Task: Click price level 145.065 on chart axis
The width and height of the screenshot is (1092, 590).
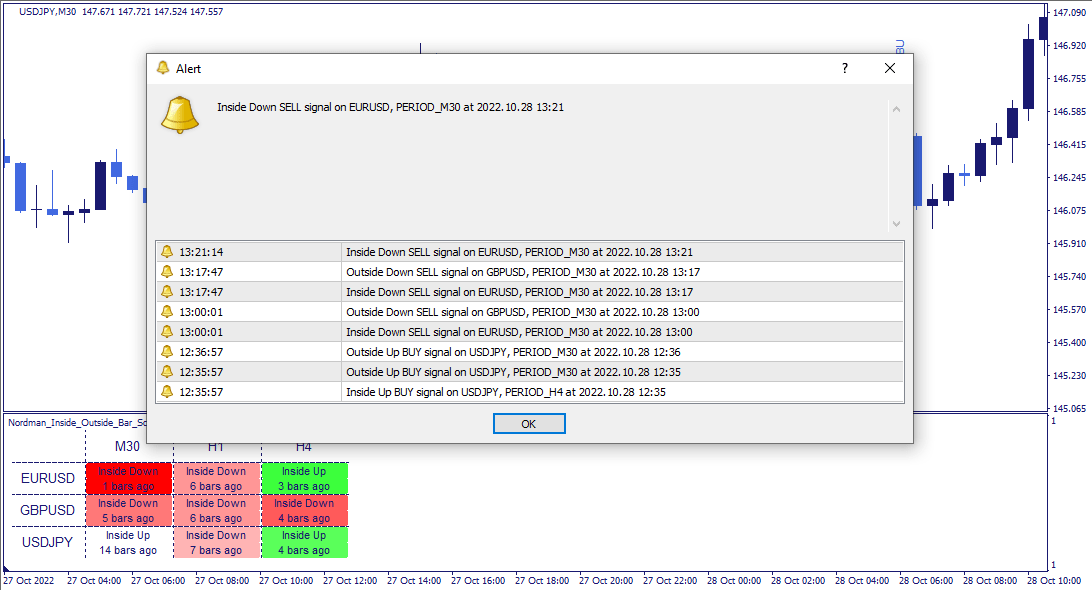Action: coord(1069,408)
